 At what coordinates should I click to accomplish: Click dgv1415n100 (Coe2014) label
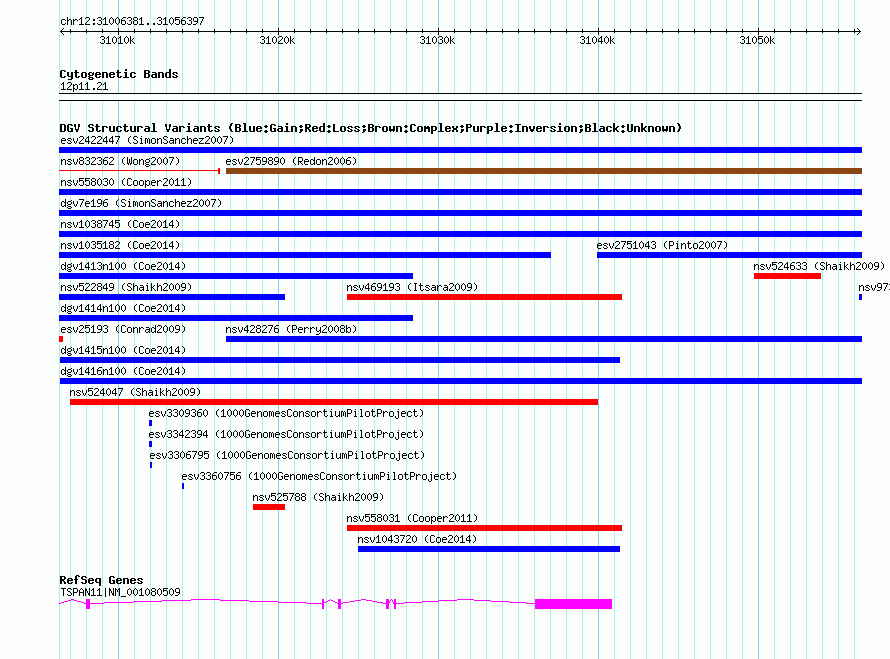point(123,350)
